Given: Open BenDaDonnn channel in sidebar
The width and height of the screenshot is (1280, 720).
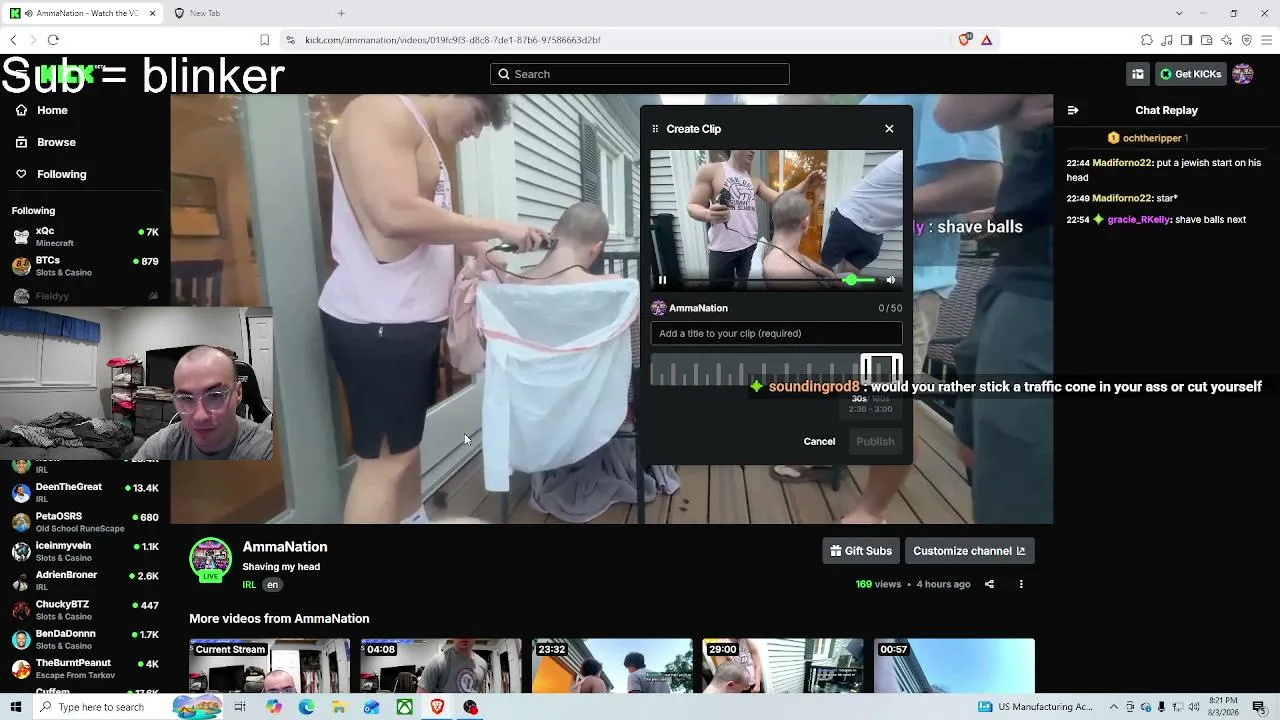Looking at the screenshot, I should point(85,639).
